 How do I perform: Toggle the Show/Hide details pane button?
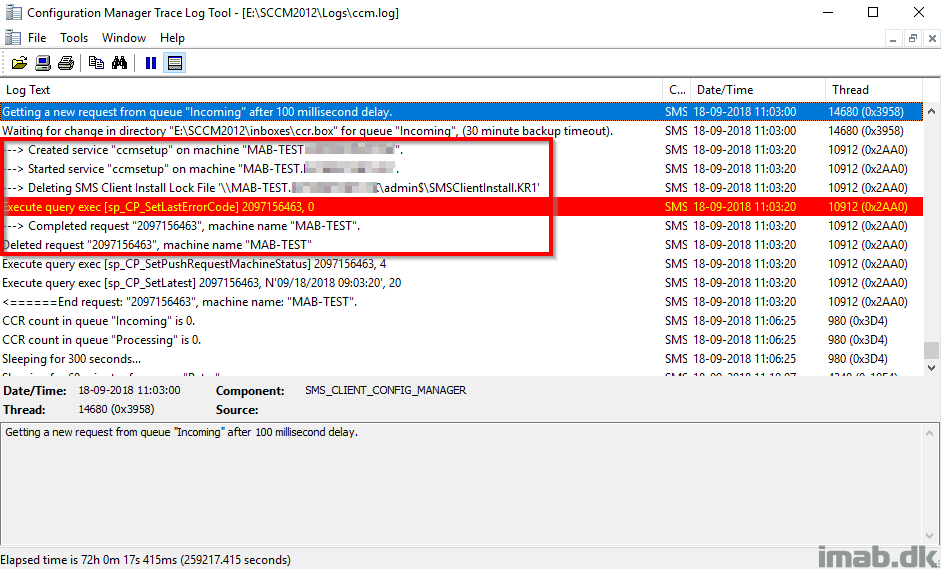pyautogui.click(x=175, y=63)
